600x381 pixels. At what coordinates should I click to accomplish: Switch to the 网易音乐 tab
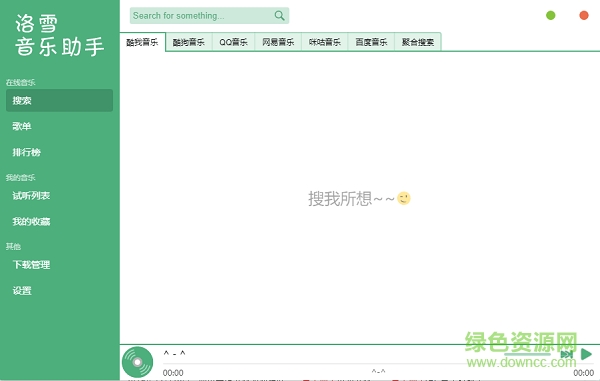click(x=278, y=42)
